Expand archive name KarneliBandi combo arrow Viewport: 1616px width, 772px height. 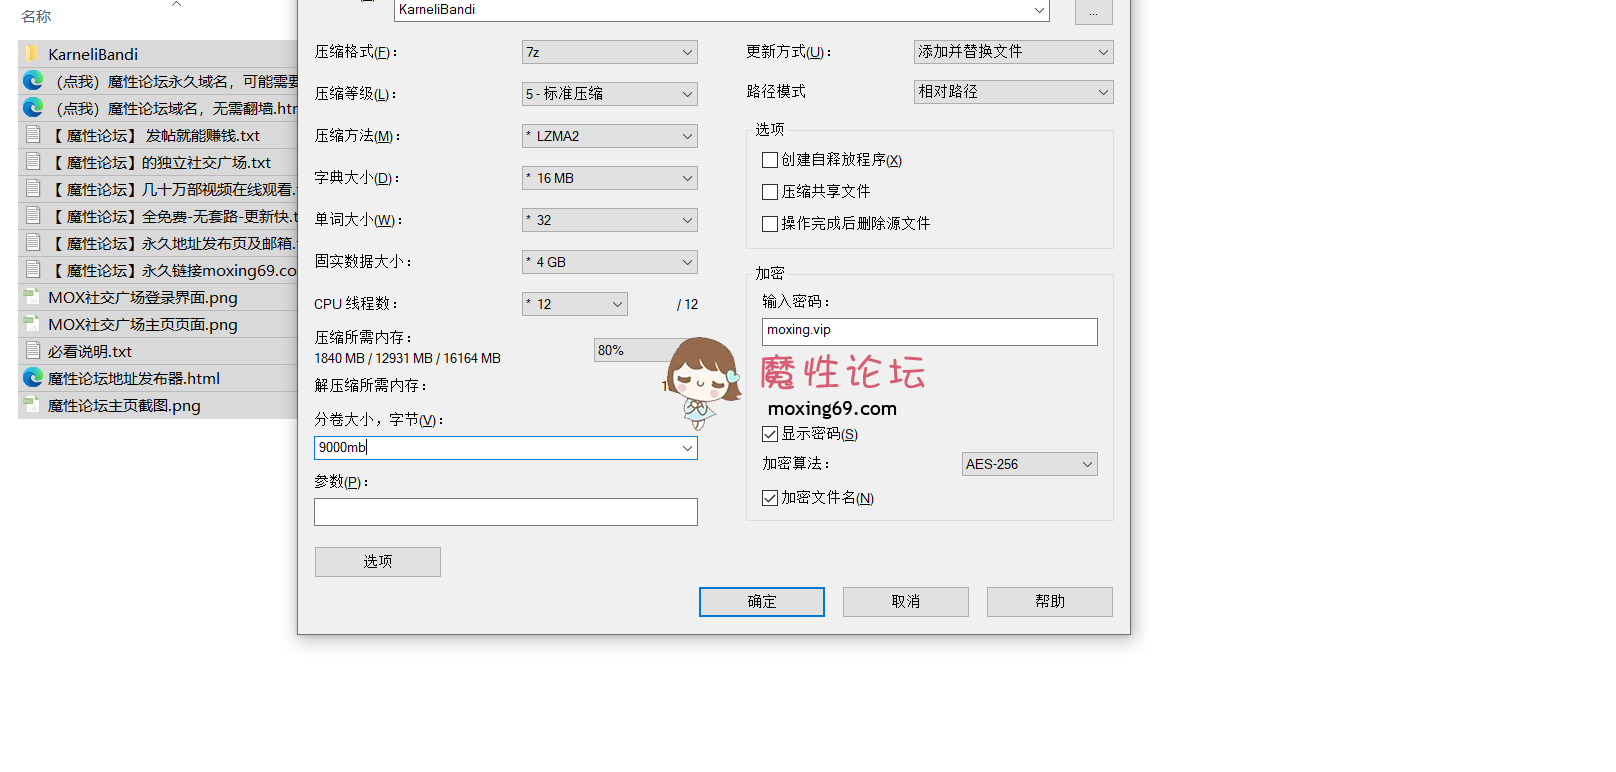1039,10
